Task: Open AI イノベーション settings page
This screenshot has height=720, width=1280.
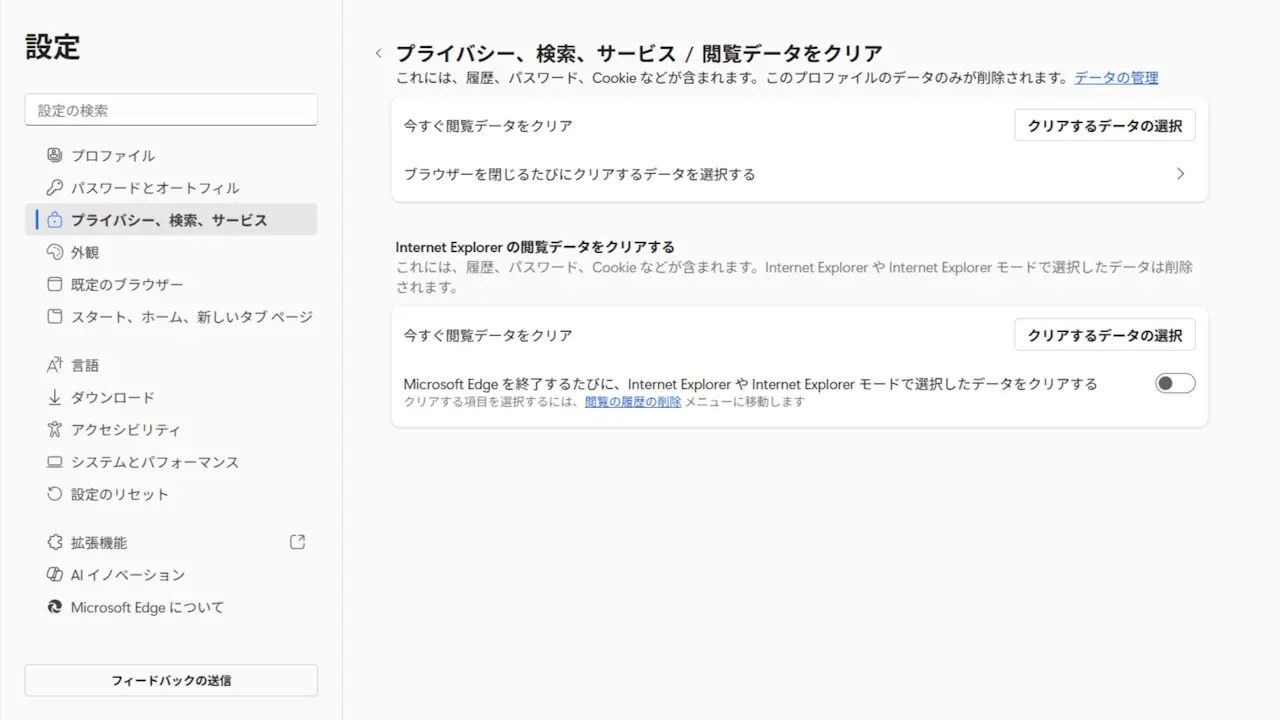Action: pyautogui.click(x=128, y=575)
